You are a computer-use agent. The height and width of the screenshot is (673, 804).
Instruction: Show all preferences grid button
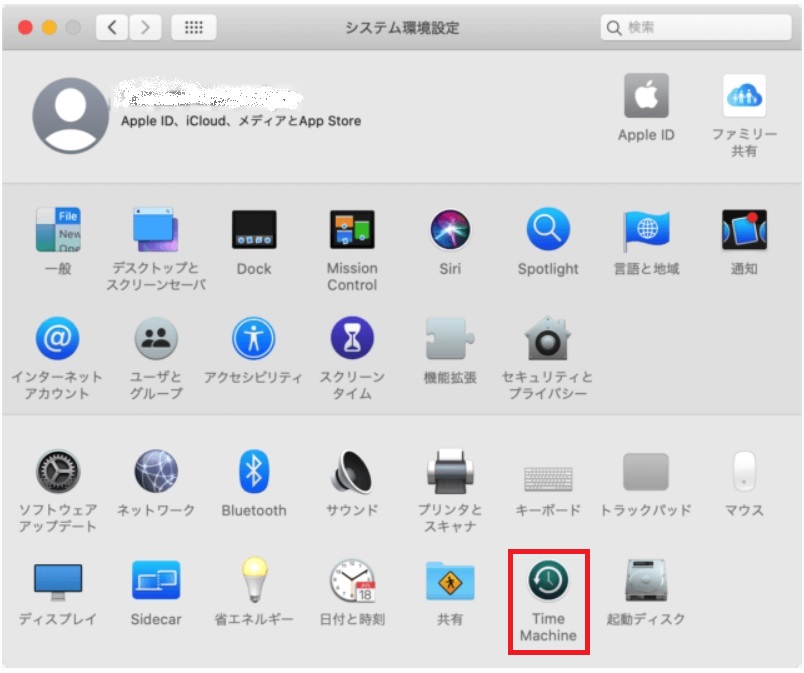(193, 27)
